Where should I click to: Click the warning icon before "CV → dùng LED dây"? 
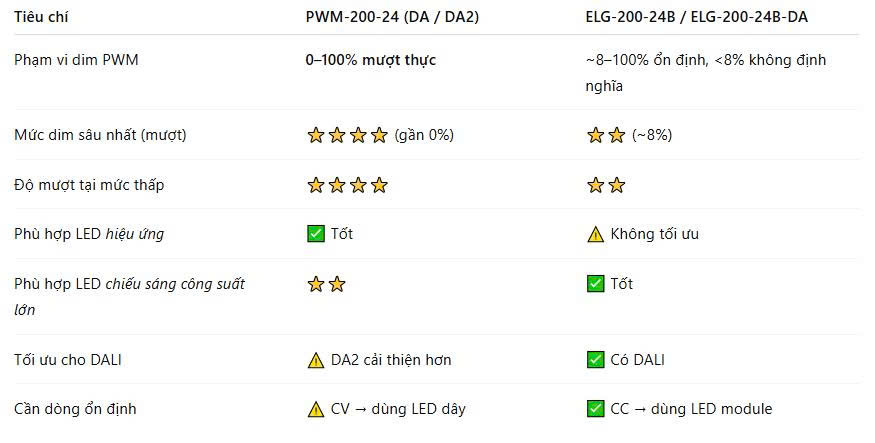(x=316, y=409)
